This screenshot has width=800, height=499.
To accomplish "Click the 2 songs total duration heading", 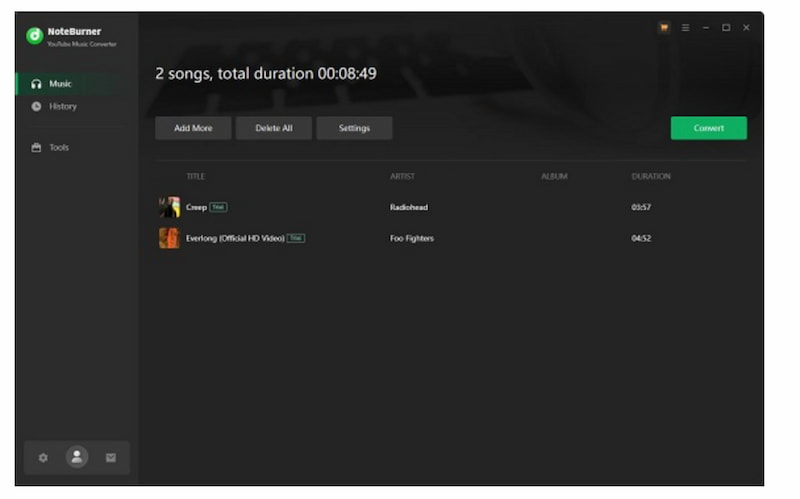I will pyautogui.click(x=266, y=74).
